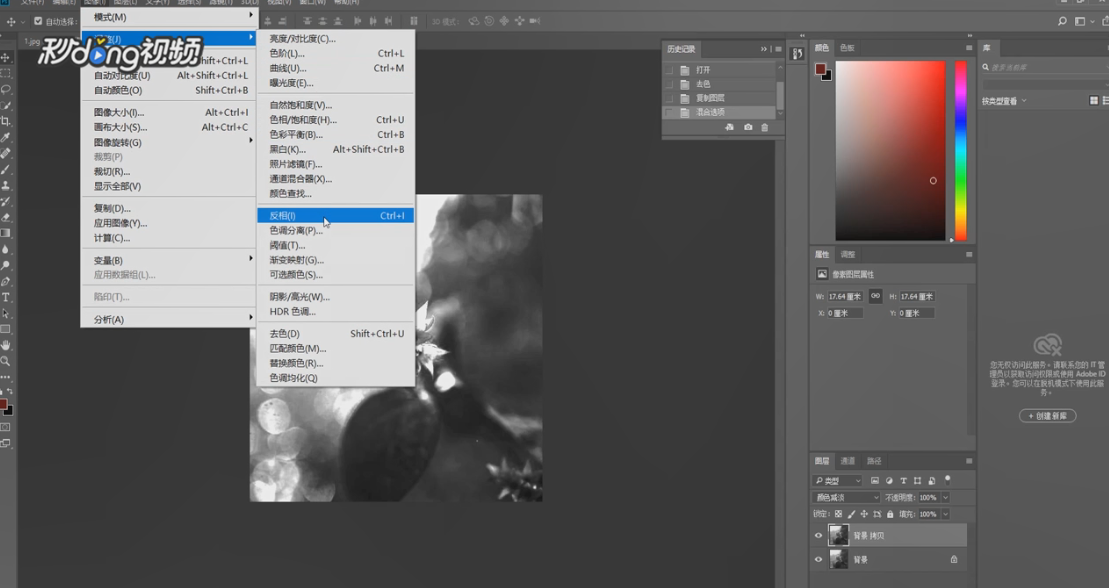Lock transparent pixels in the Layers panel
1109x588 pixels.
837,514
